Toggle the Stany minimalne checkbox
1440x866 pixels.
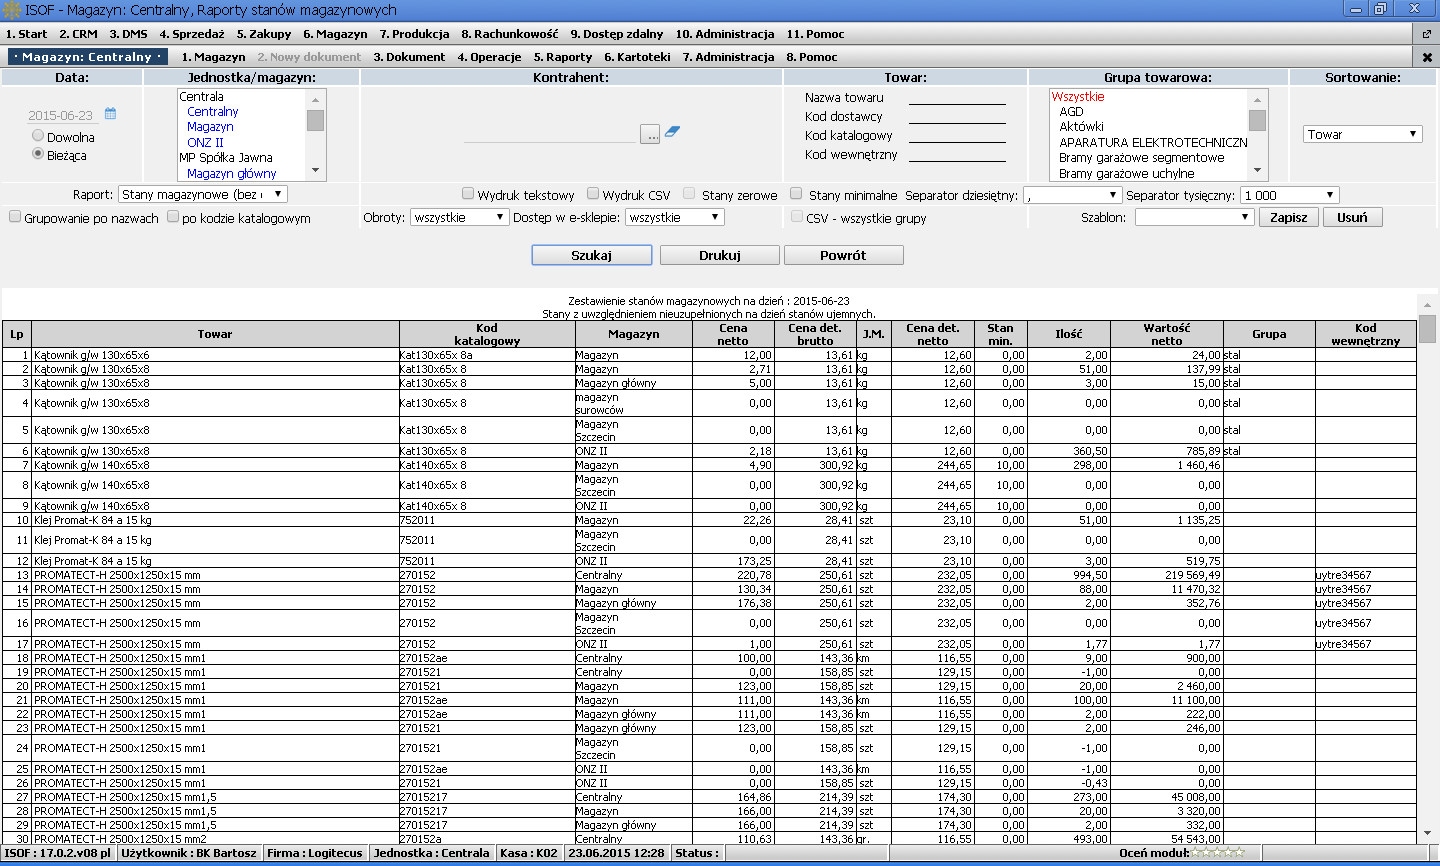796,194
